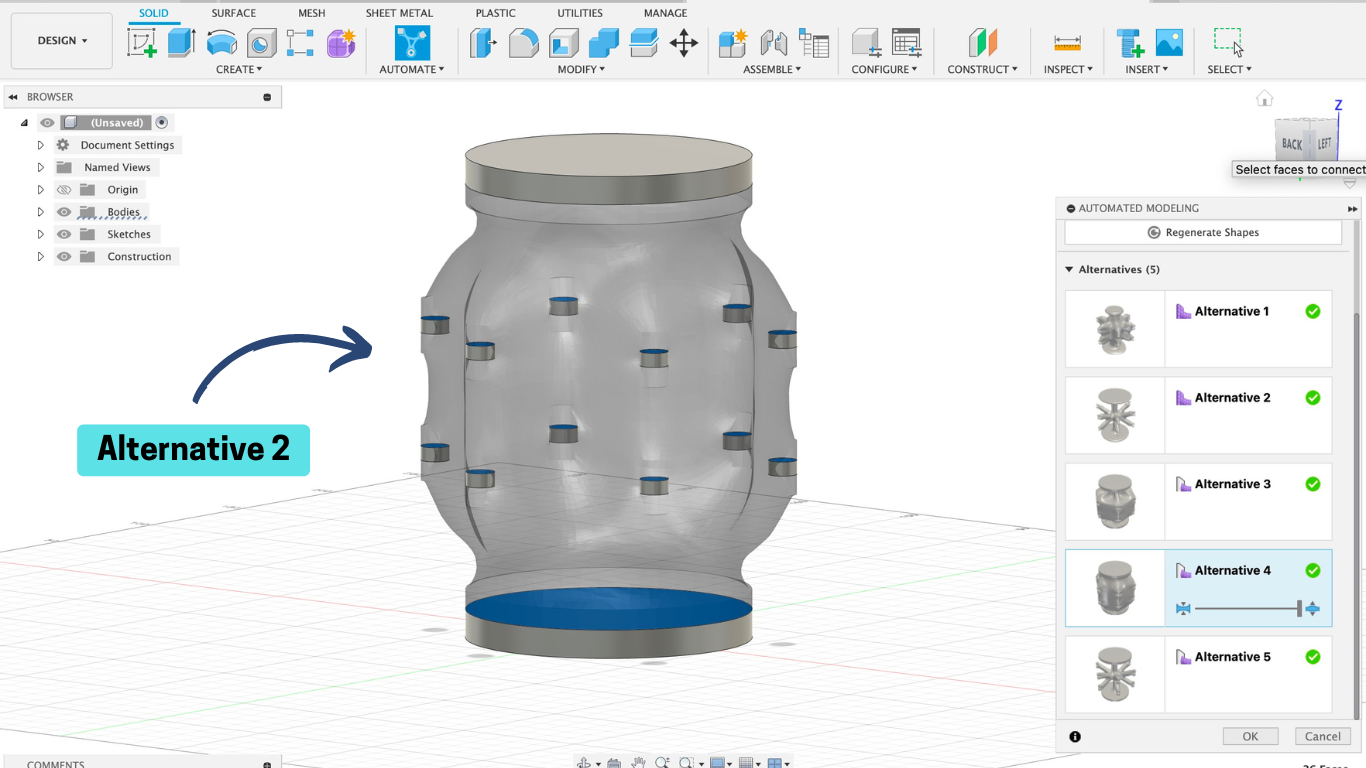Screen dimensions: 1366x768
Task: Select the Measure tool
Action: coord(1068,43)
